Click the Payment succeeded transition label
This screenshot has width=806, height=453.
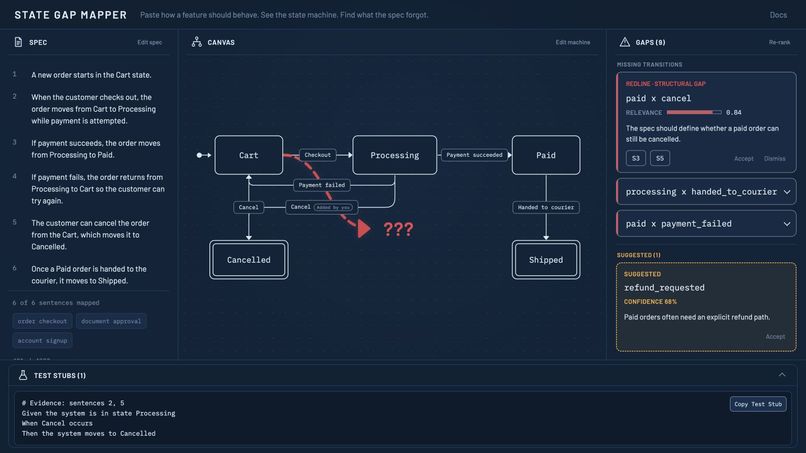474,155
